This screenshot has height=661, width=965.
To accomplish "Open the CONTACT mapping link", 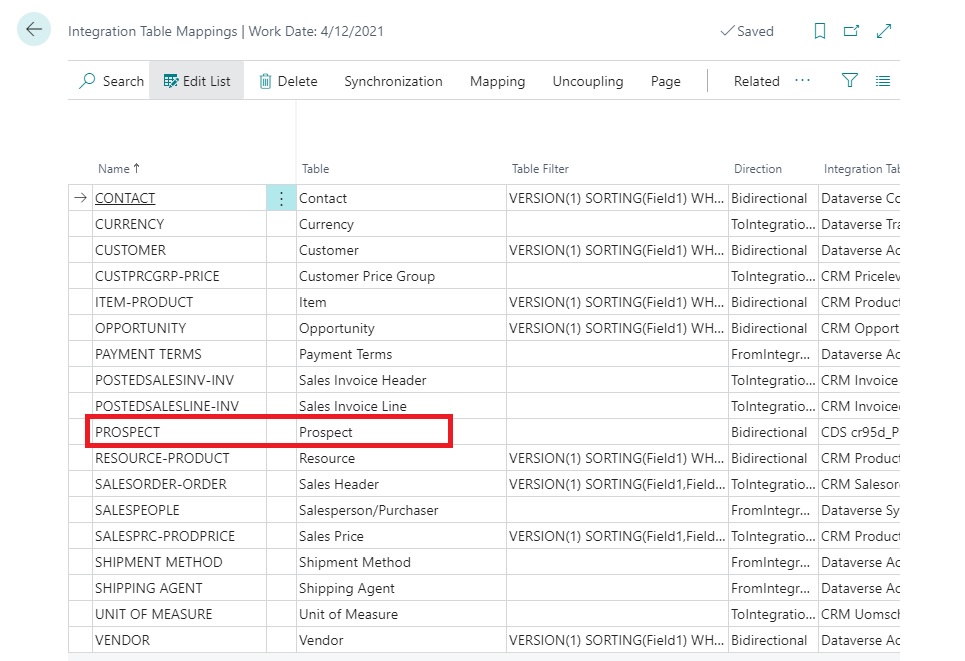I will [x=125, y=198].
